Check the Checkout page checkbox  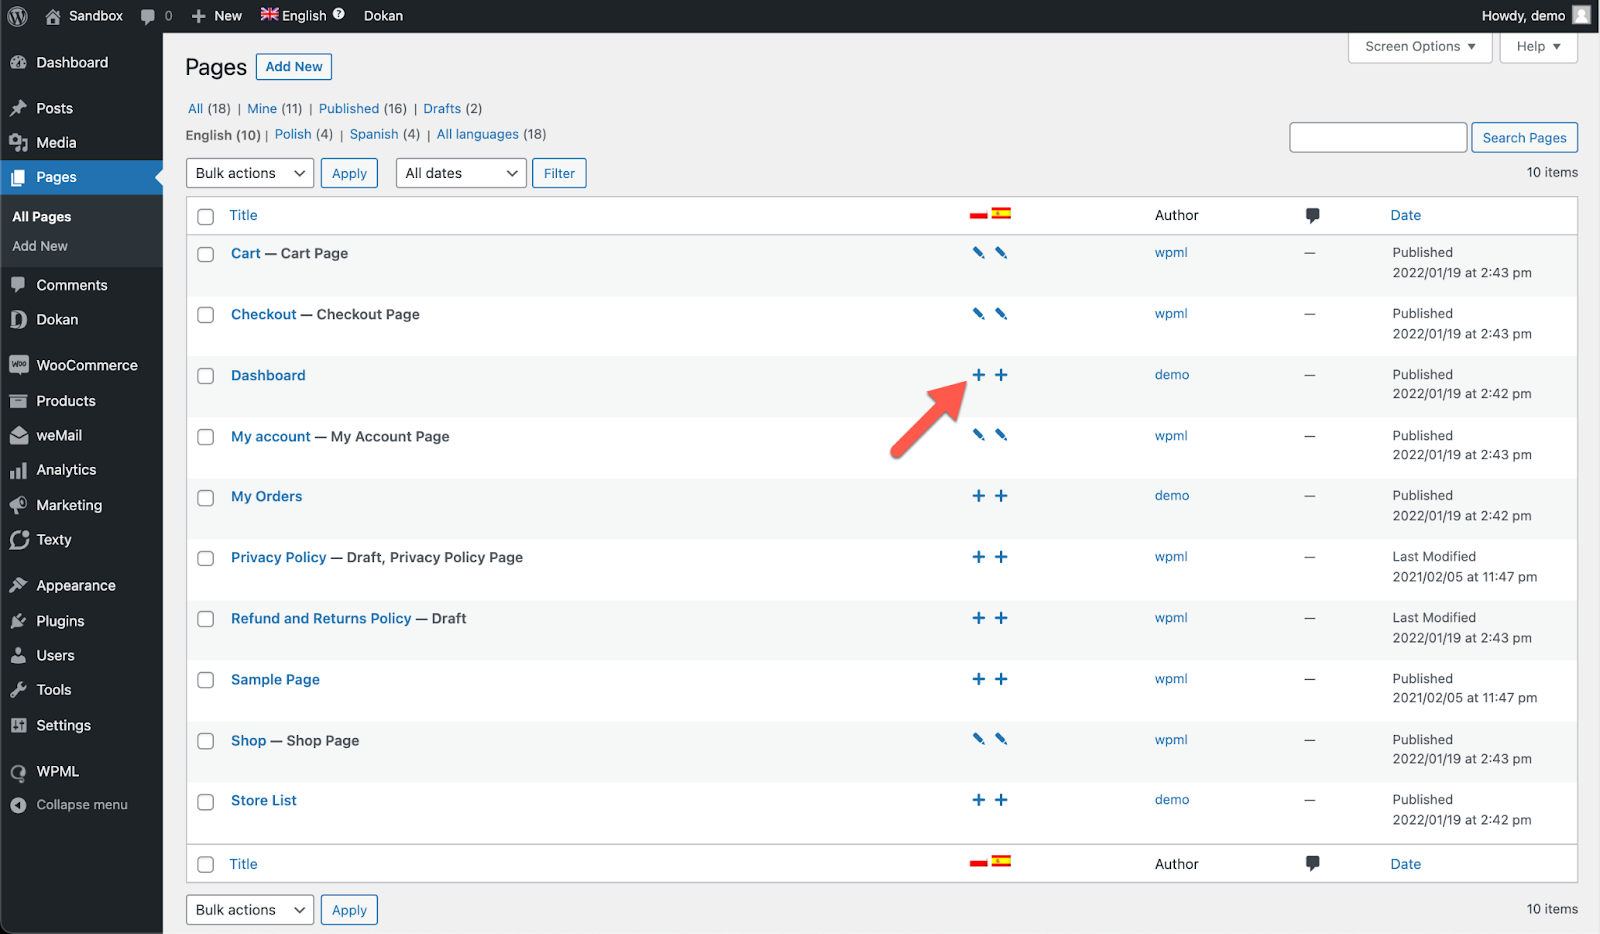pos(206,315)
